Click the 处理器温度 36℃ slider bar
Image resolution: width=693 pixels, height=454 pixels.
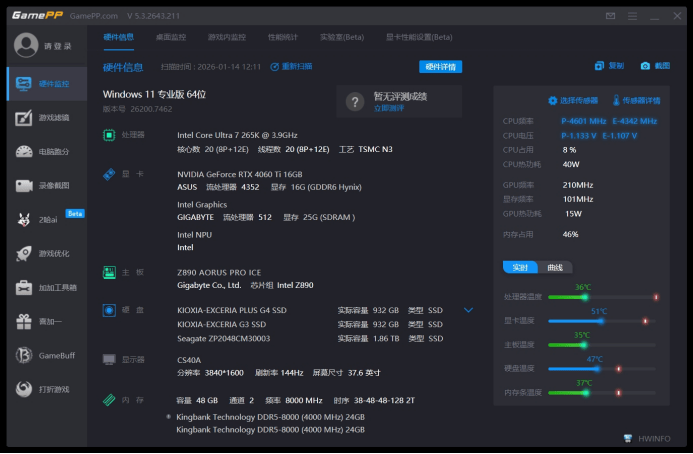pos(603,297)
